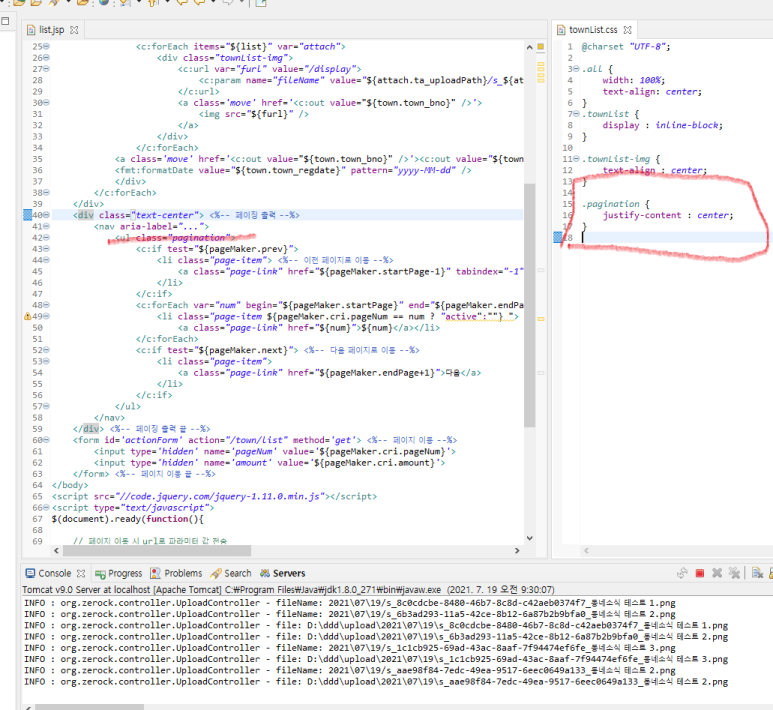The width and height of the screenshot is (773, 710).
Task: Switch to the townList.css editor tab
Action: (593, 30)
